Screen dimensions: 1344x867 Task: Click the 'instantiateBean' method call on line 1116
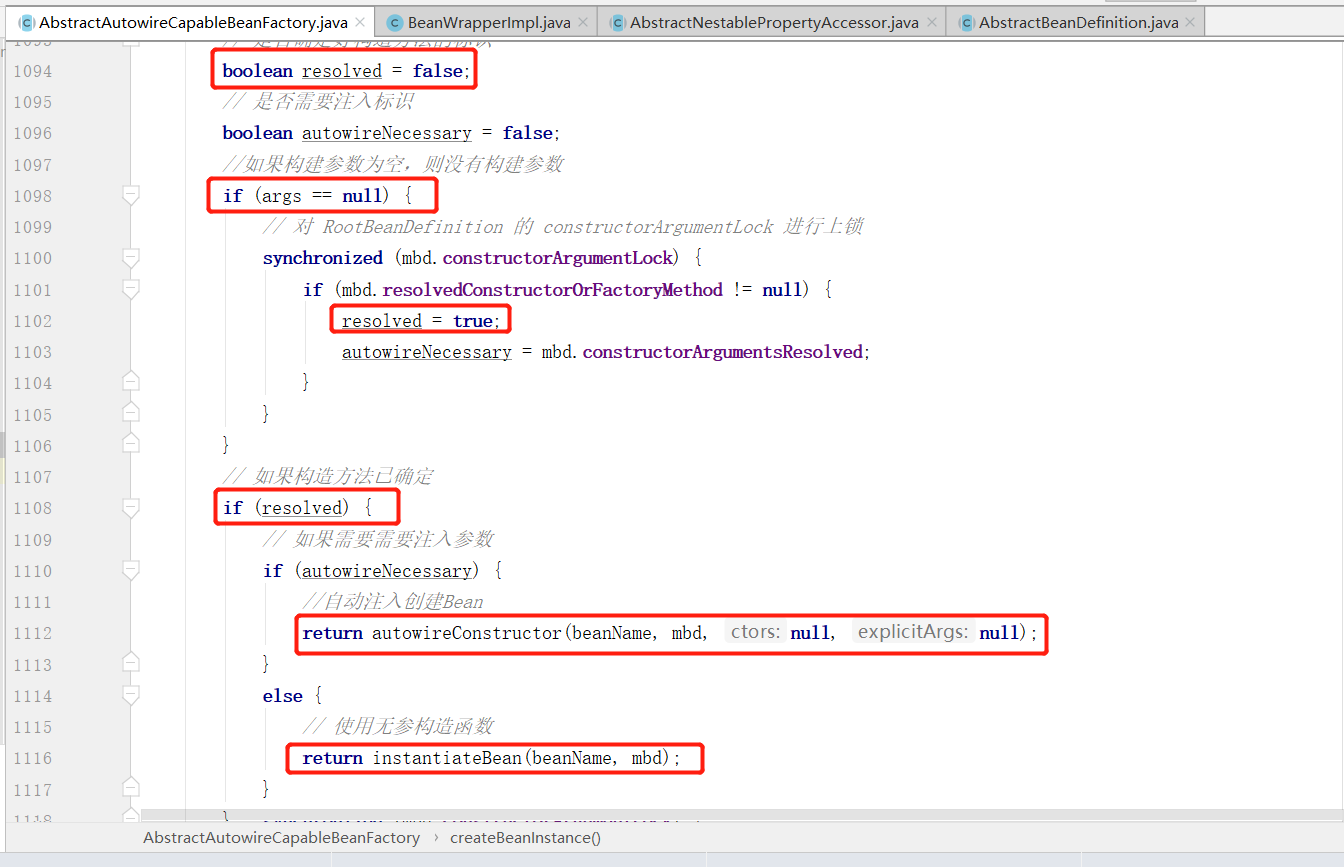tap(447, 758)
